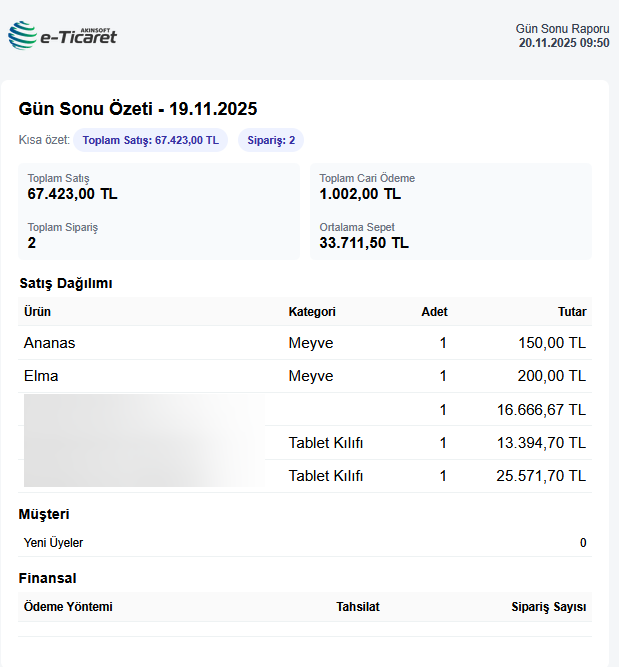Click the 25.571,70 TL amount cell

point(541,476)
